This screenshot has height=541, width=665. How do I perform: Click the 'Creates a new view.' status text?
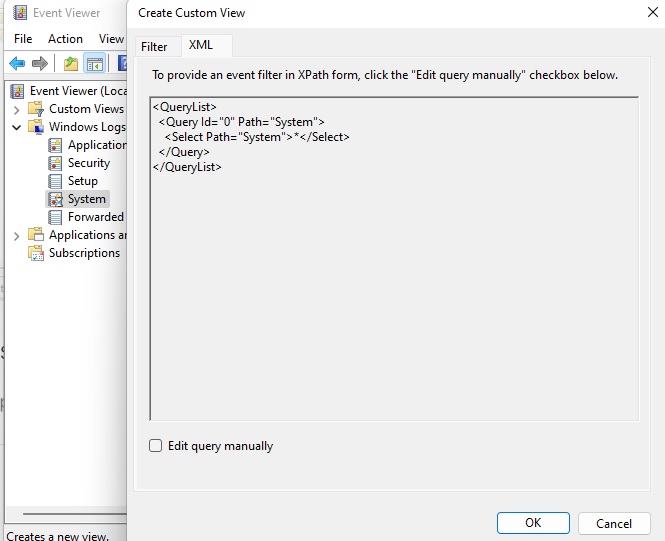58,536
